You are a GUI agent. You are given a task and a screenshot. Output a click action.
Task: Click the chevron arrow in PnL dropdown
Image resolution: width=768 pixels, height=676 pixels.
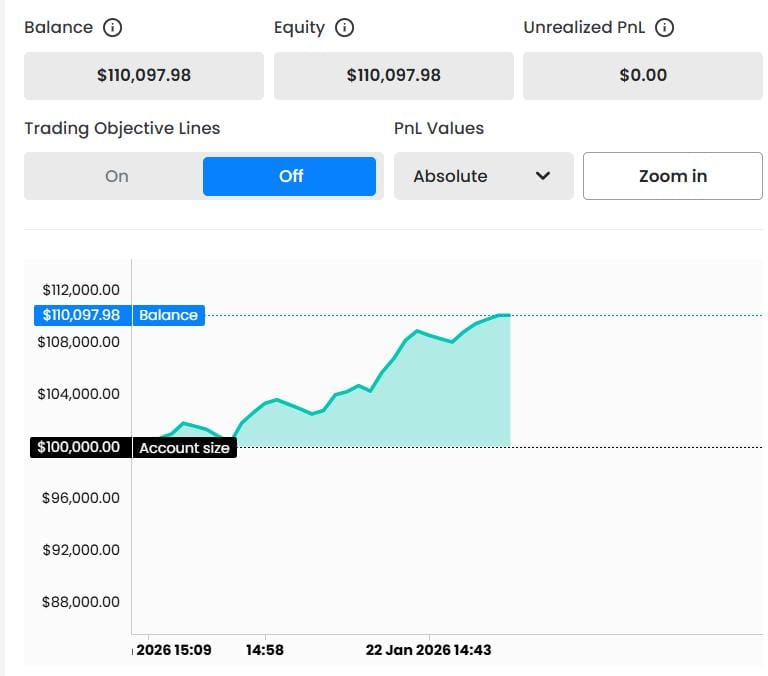click(x=543, y=176)
